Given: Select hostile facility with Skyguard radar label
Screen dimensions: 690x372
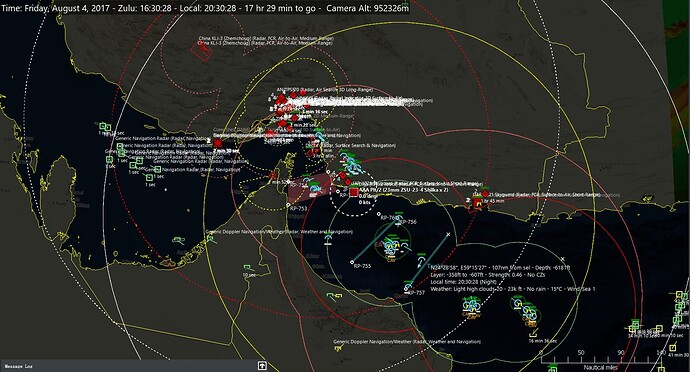Looking at the screenshot, I should coord(477,203).
